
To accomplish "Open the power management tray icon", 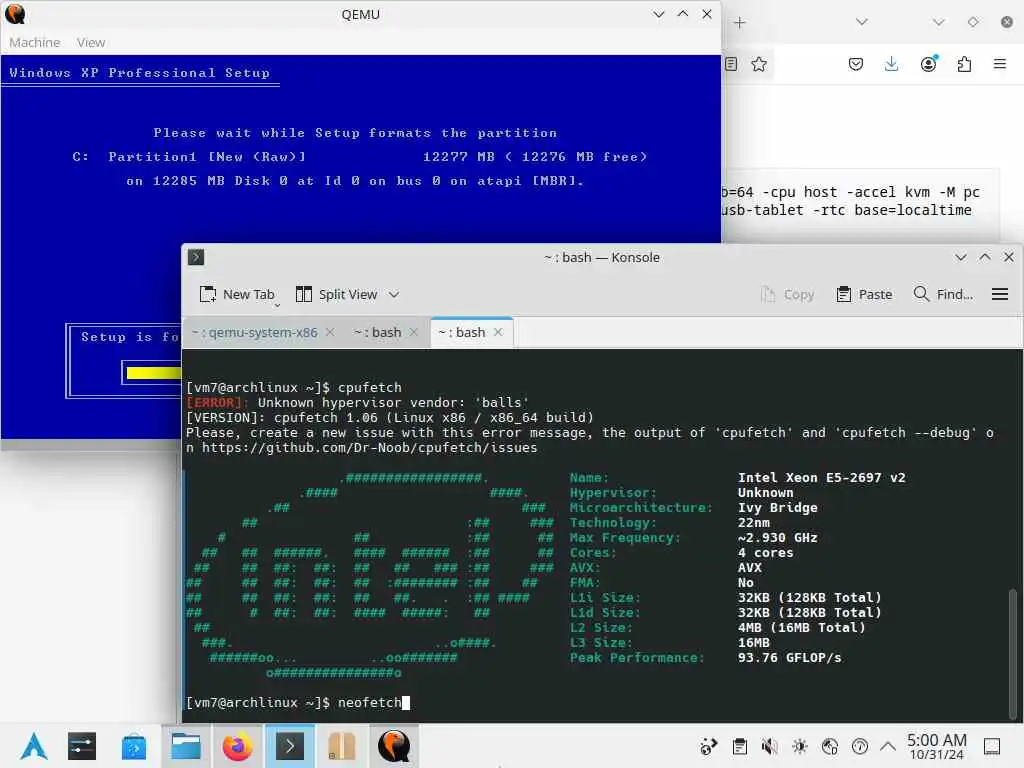I will coord(859,746).
